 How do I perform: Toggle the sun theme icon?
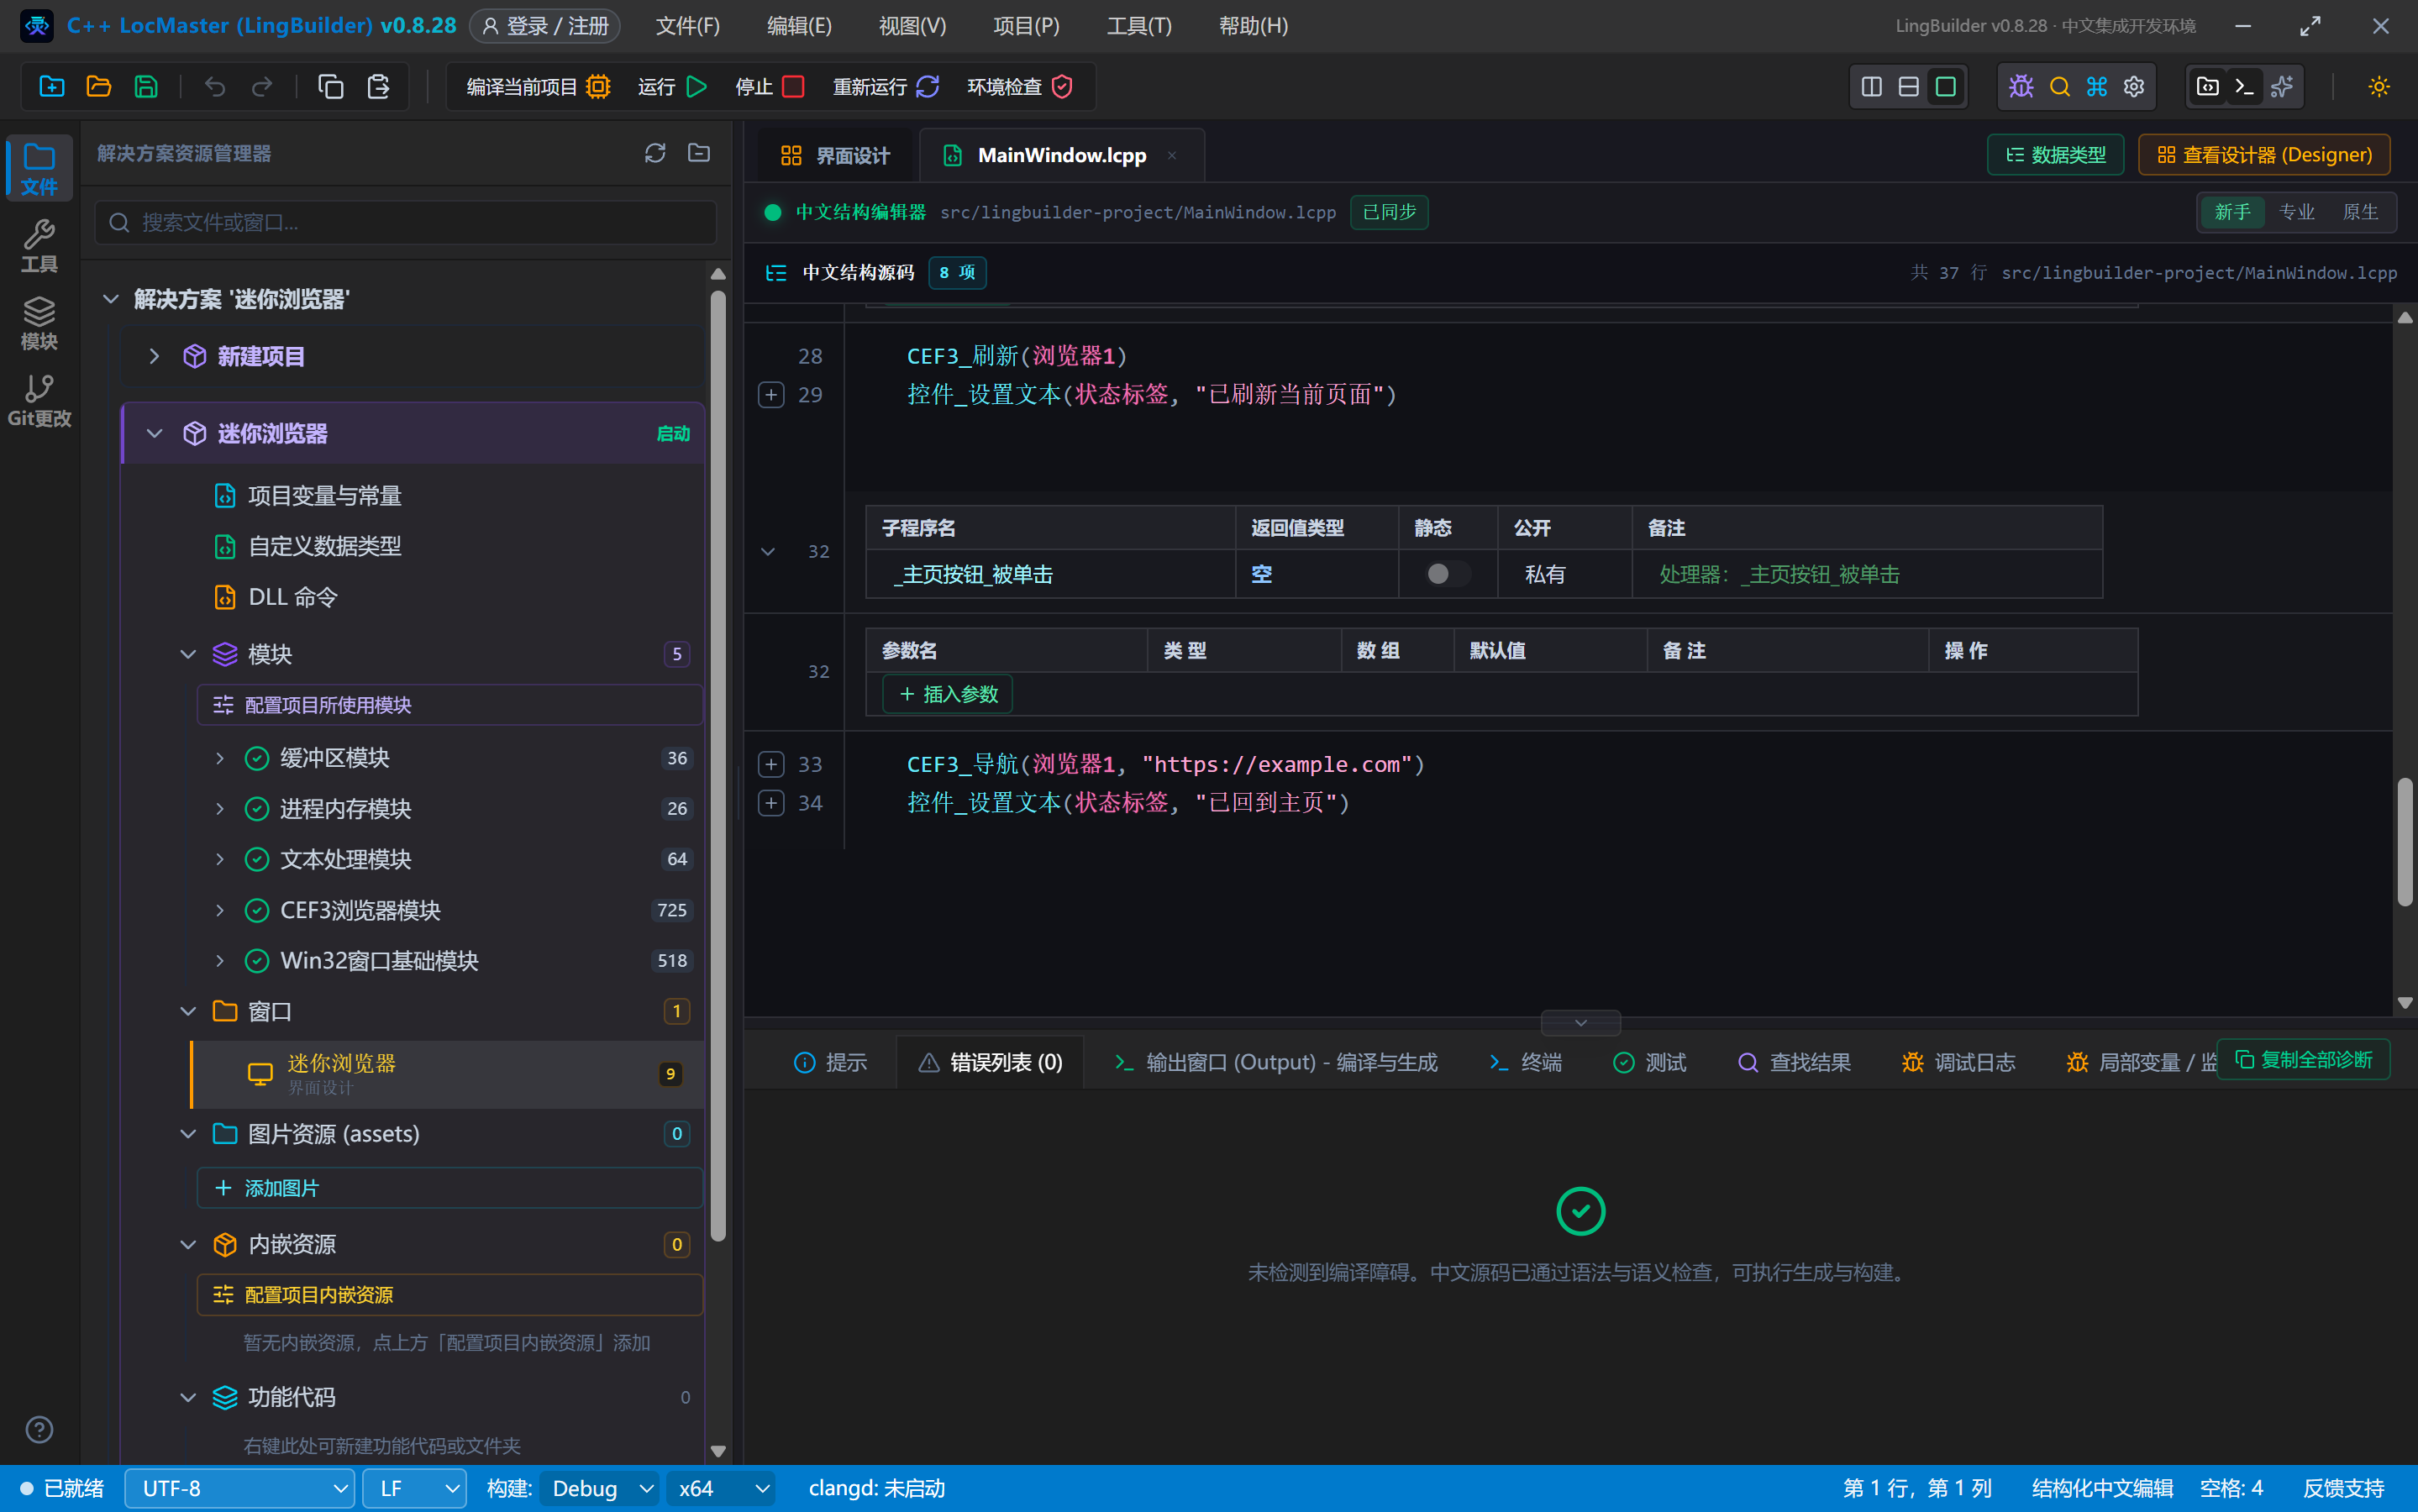tap(2379, 87)
